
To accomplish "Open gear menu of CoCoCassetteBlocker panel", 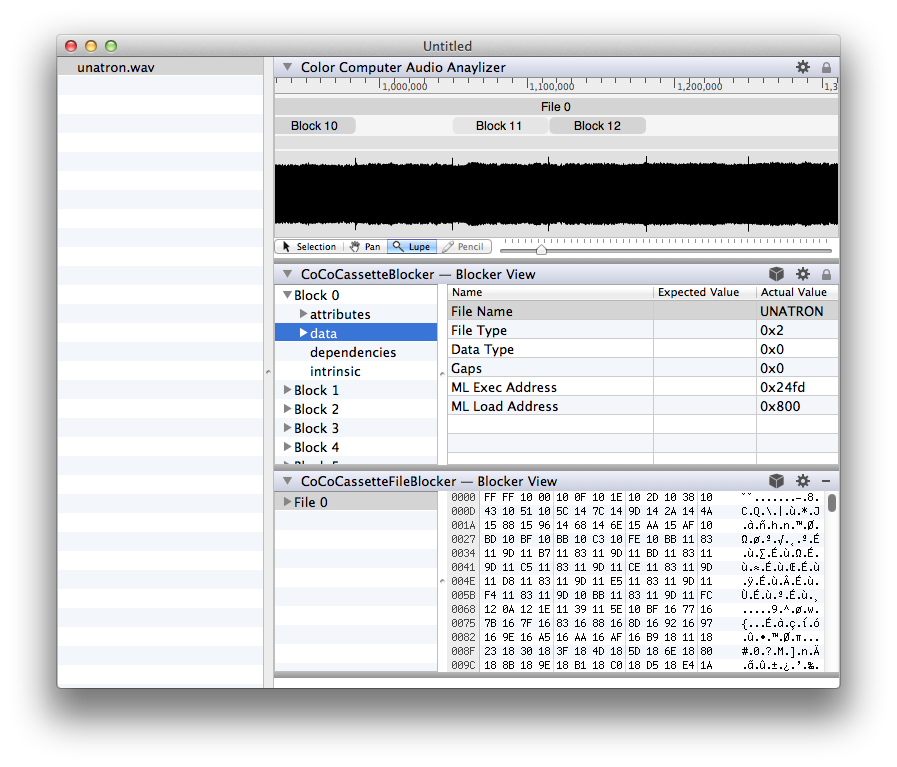I will point(803,275).
